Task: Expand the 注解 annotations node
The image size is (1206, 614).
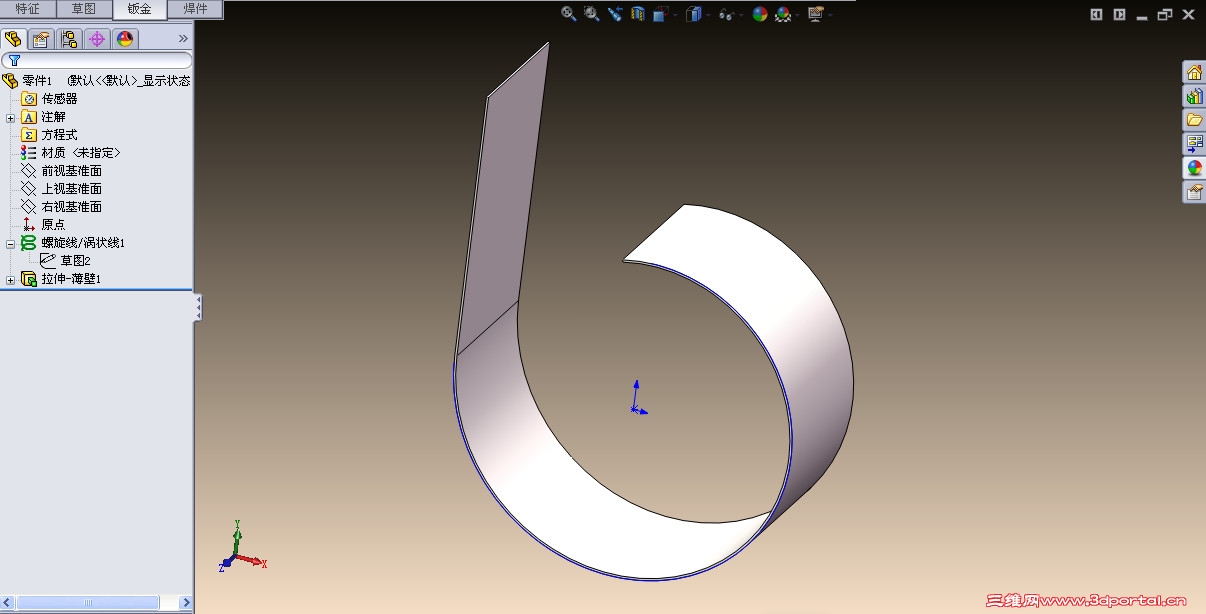Action: tap(10, 117)
